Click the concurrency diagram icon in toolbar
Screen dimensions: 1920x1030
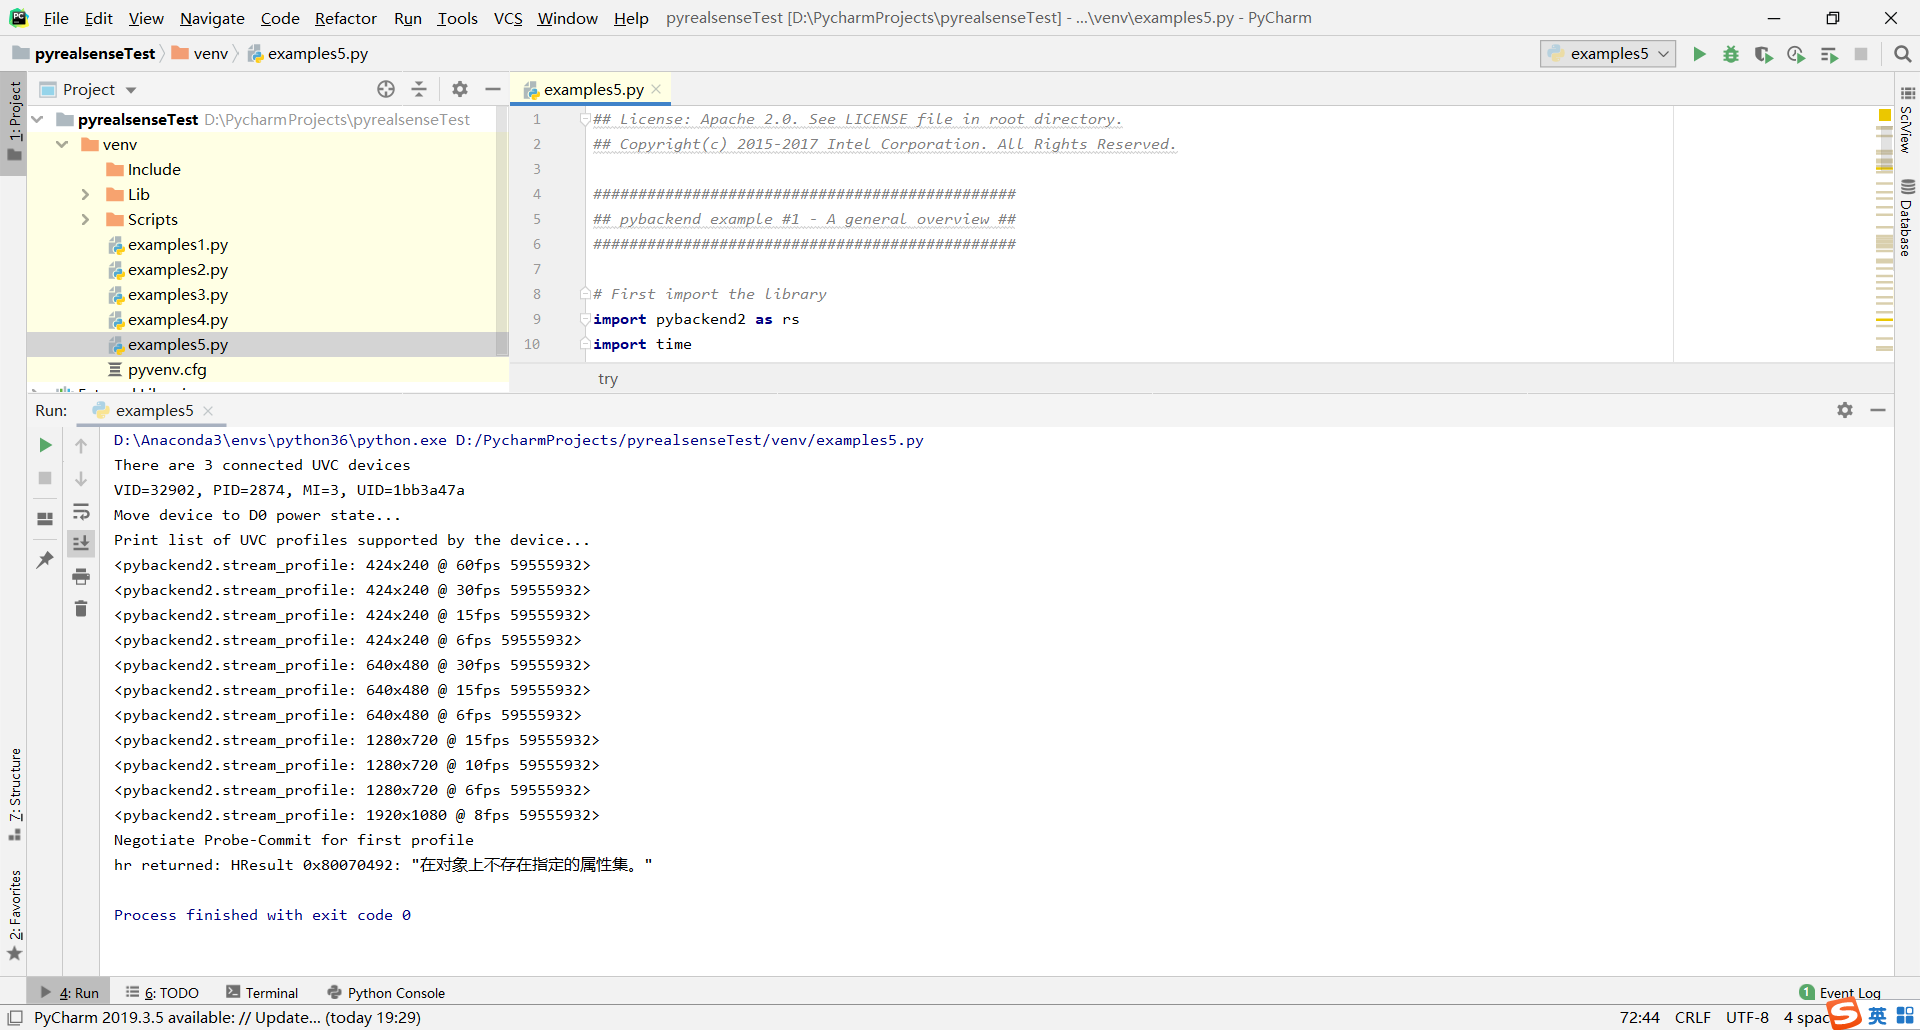click(1829, 54)
